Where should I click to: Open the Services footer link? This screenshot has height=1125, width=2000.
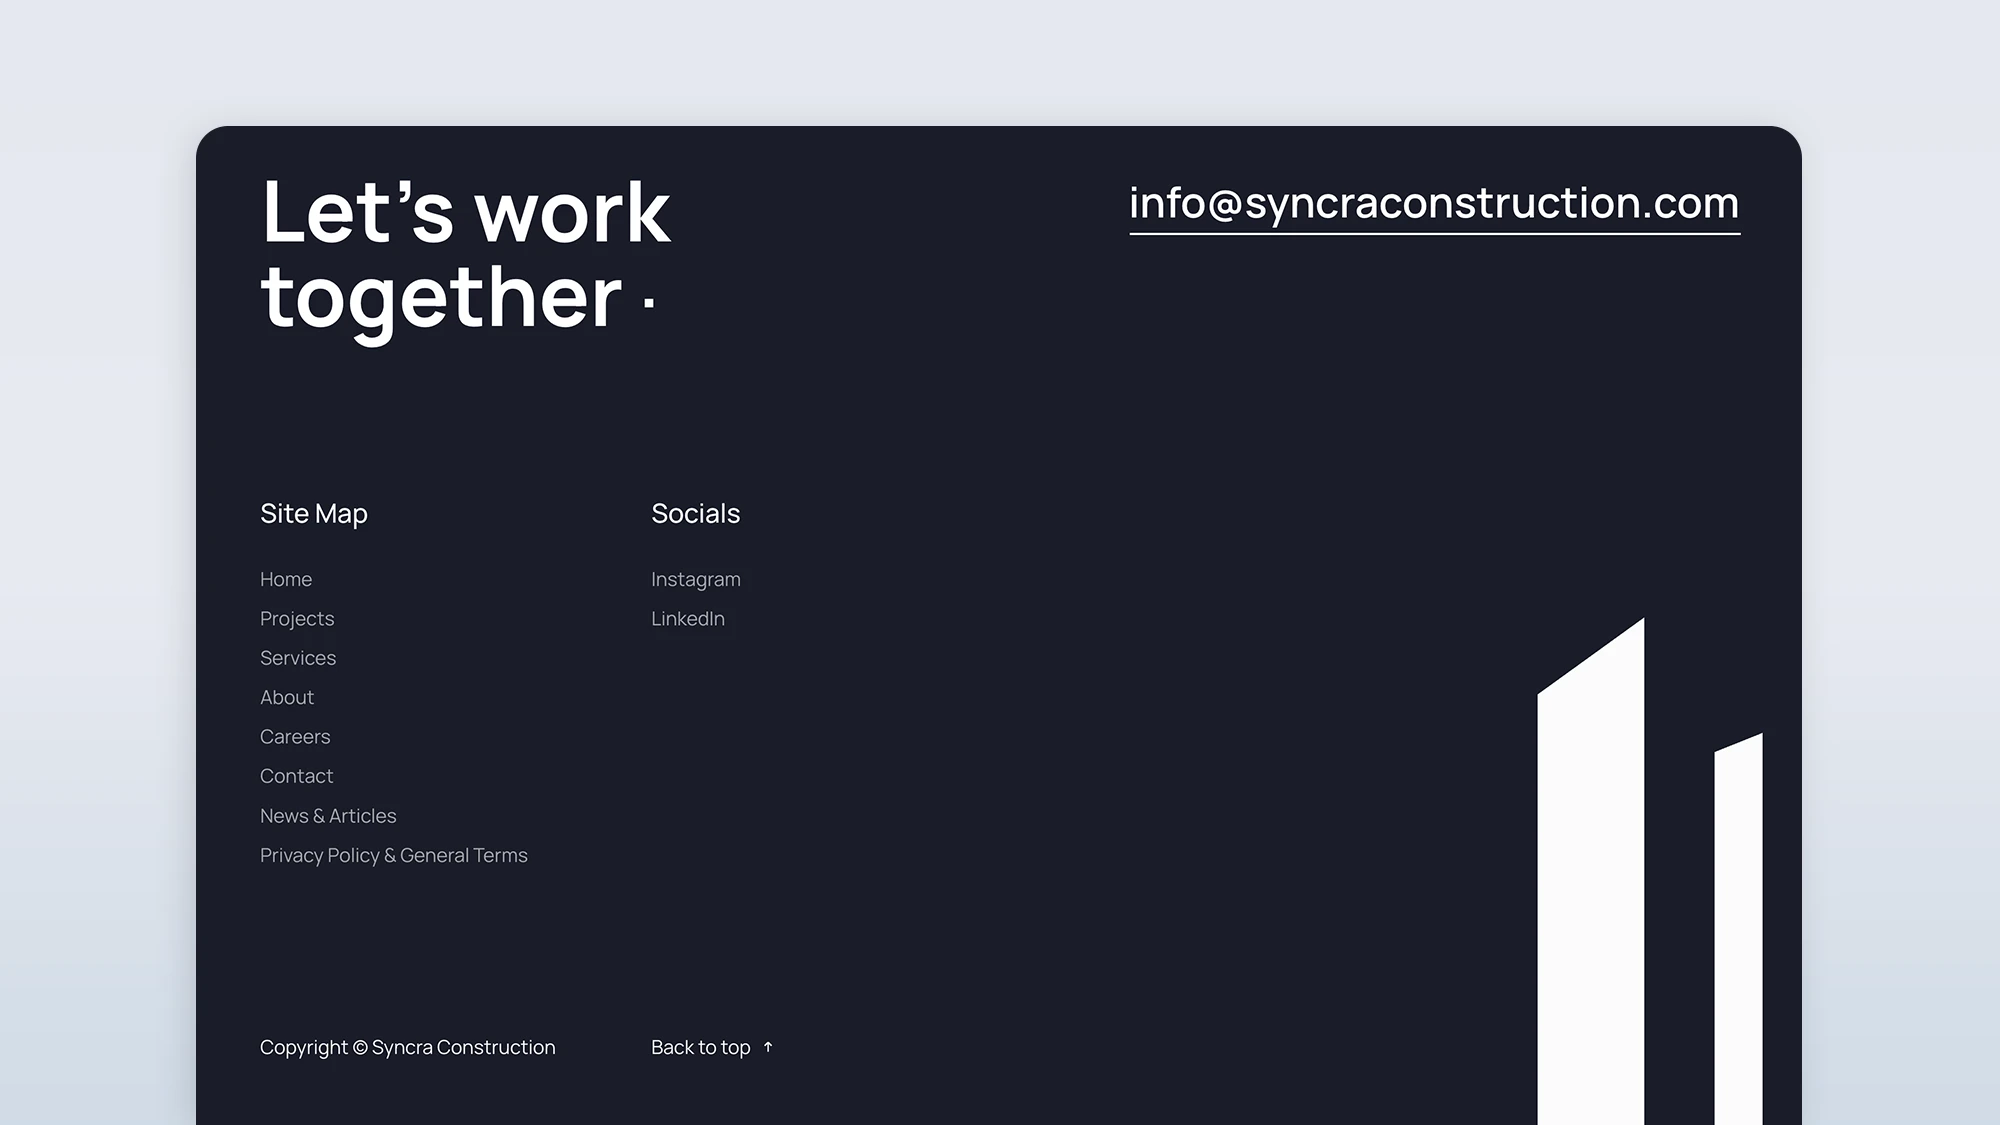pos(298,658)
